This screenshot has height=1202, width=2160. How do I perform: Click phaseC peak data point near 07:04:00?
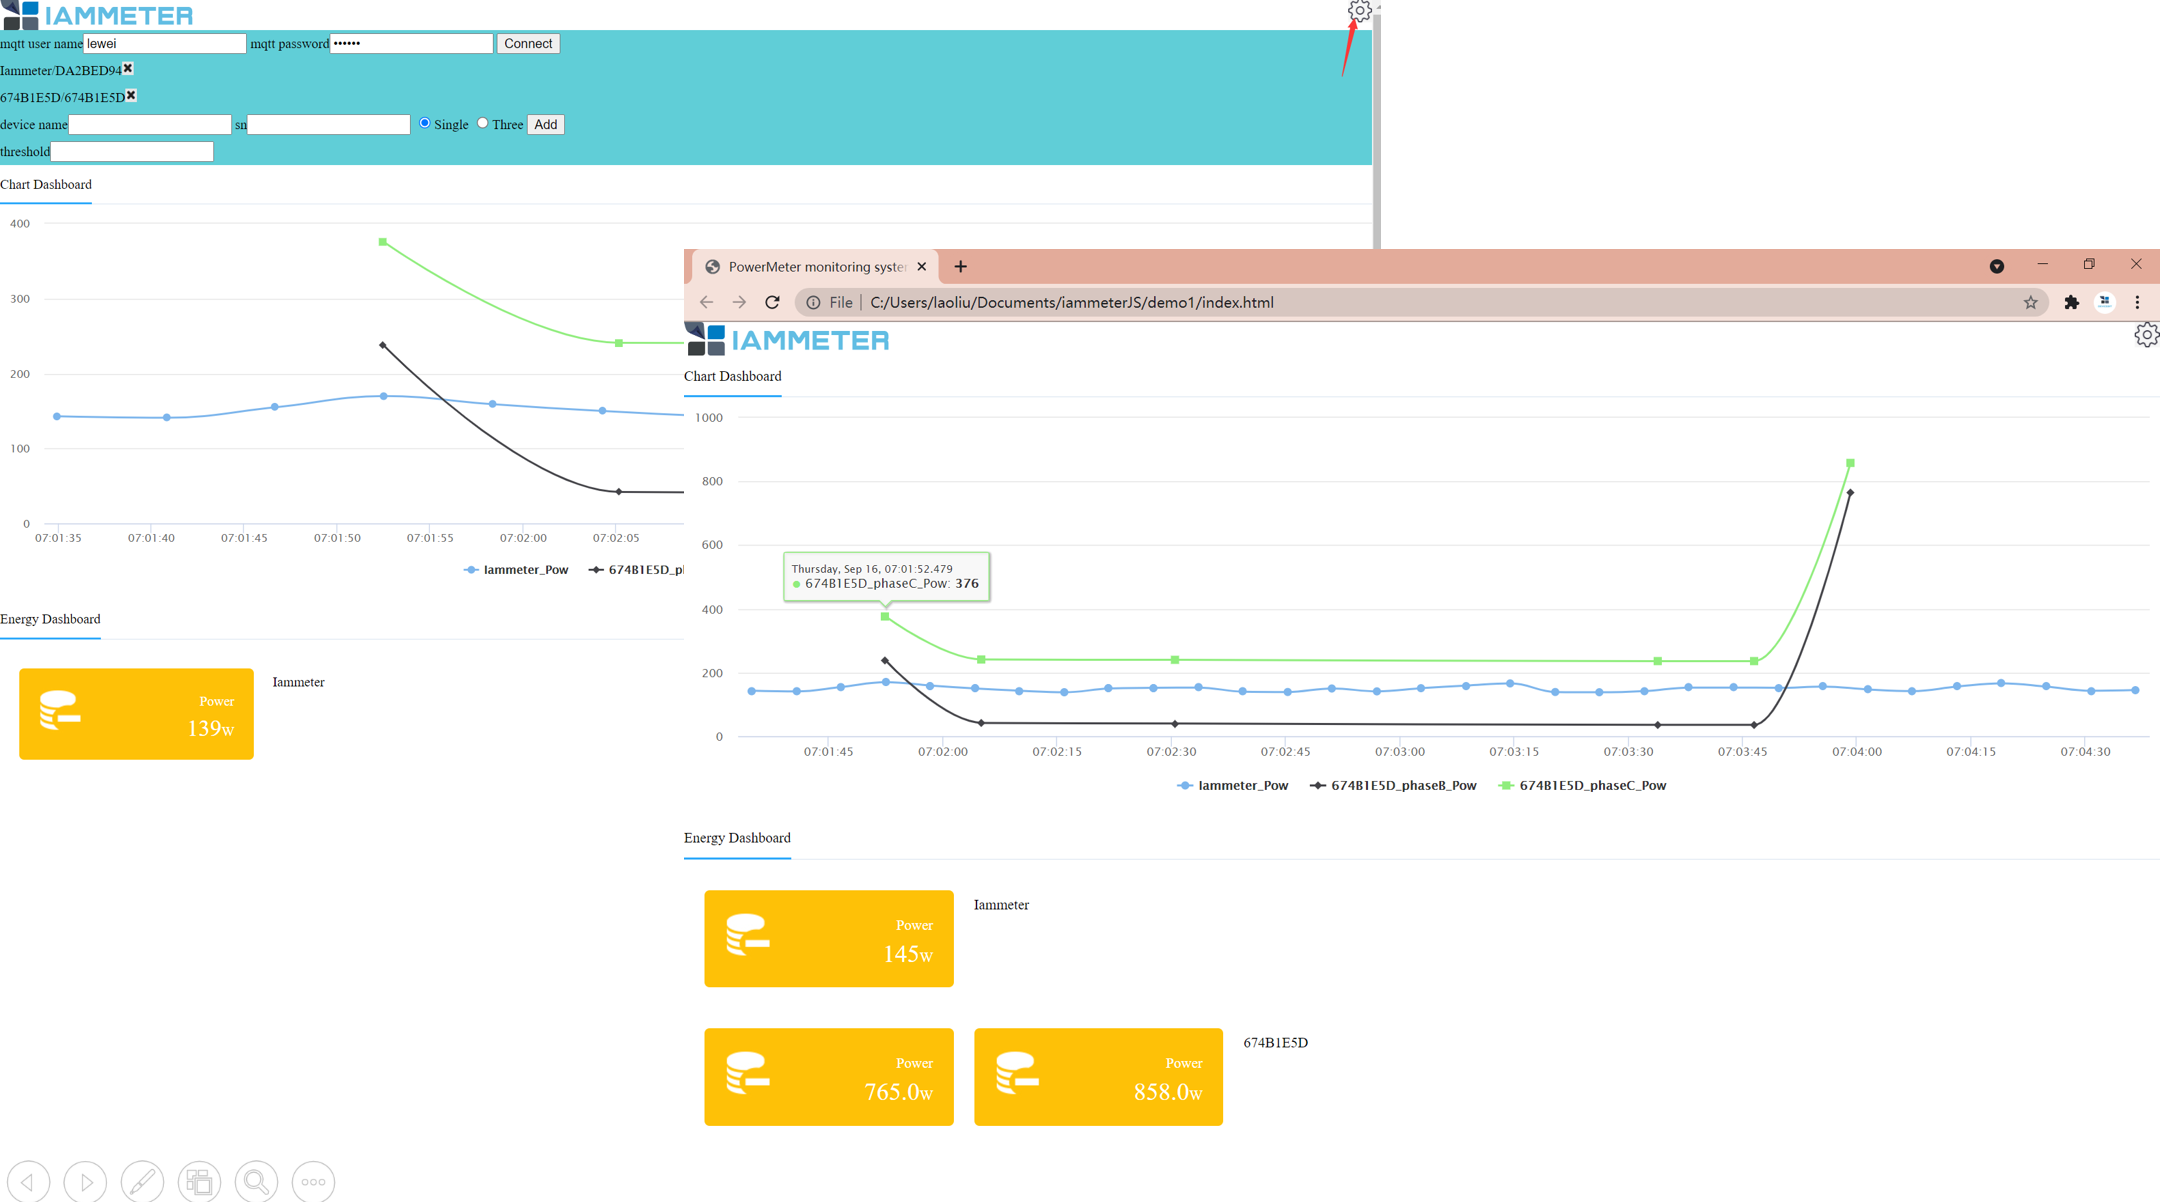1850,463
